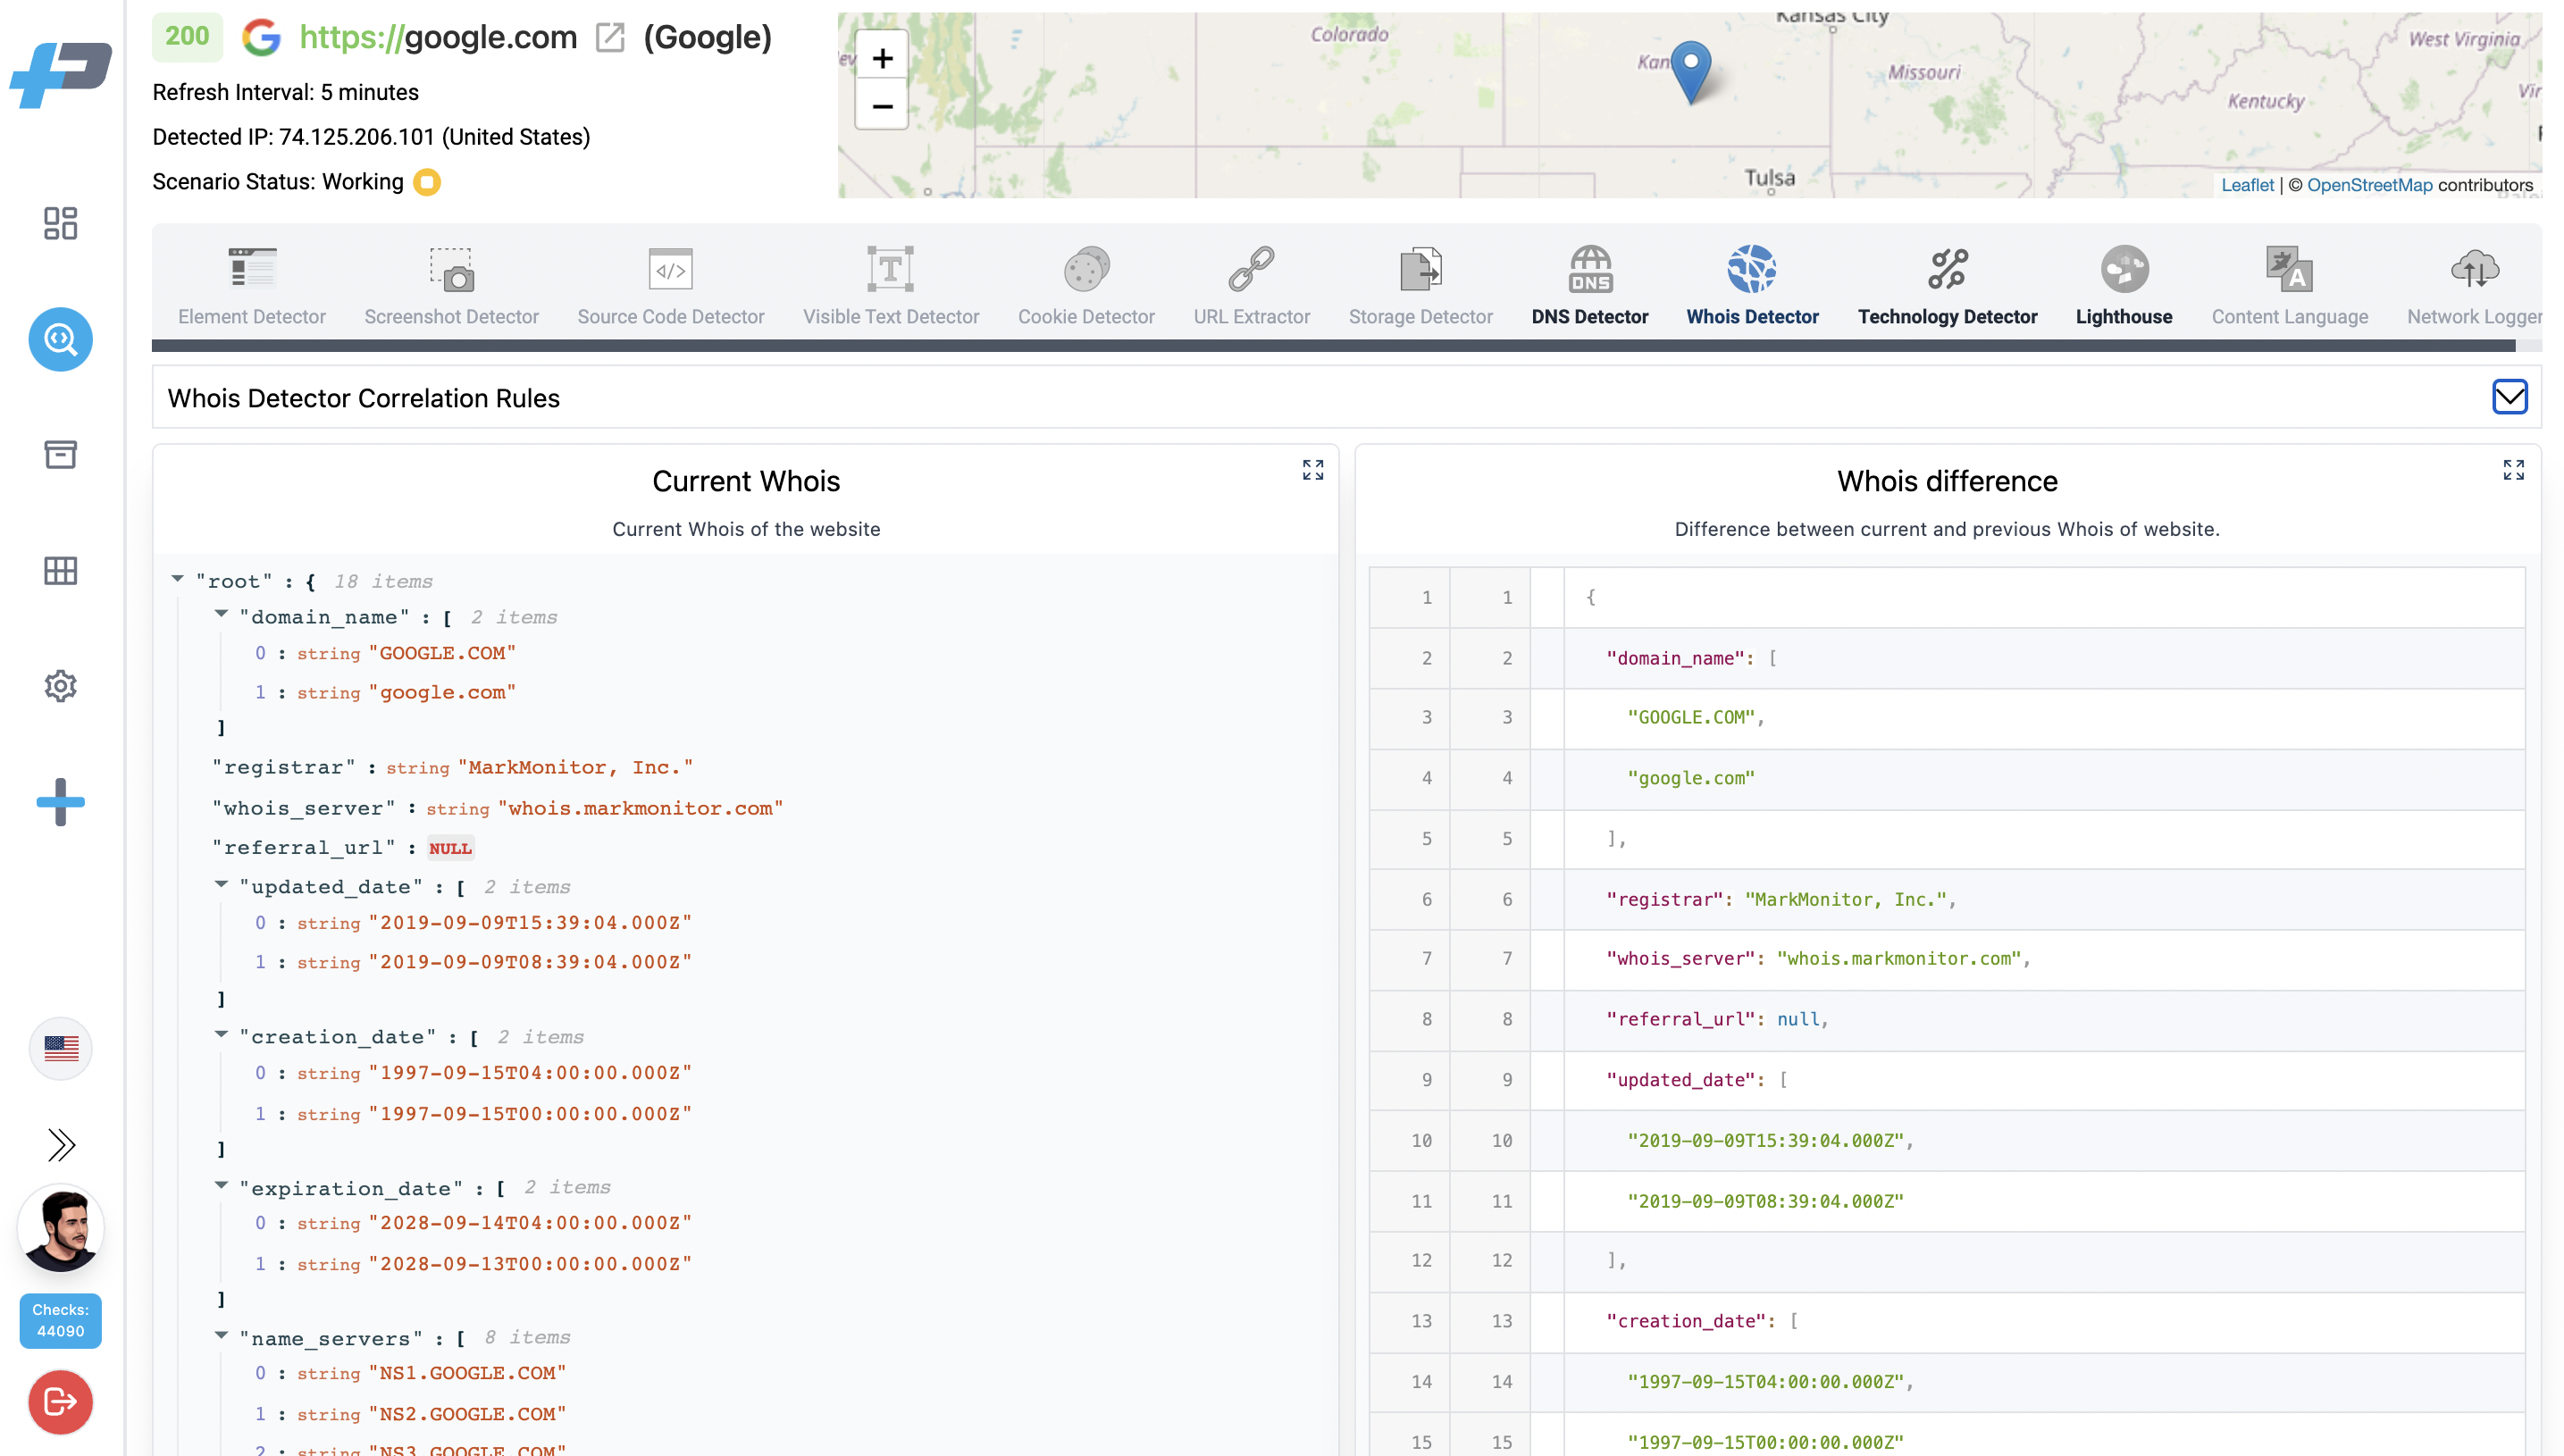Click the Content Language icon
Viewport: 2564px width, 1456px height.
point(2289,269)
